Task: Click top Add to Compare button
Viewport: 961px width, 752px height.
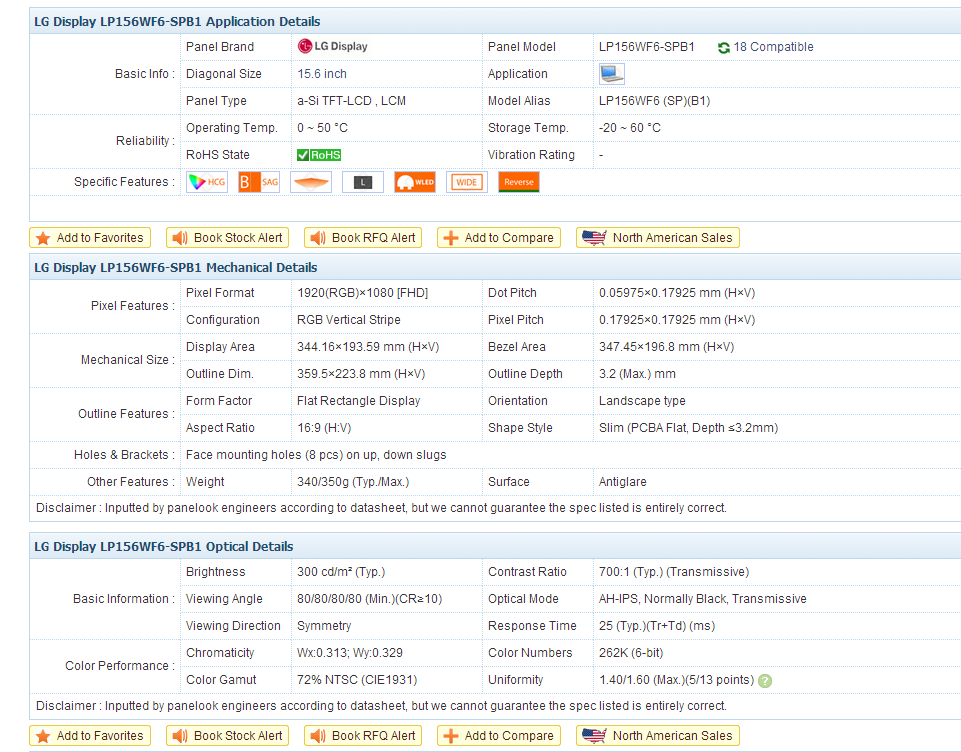Action: point(499,238)
